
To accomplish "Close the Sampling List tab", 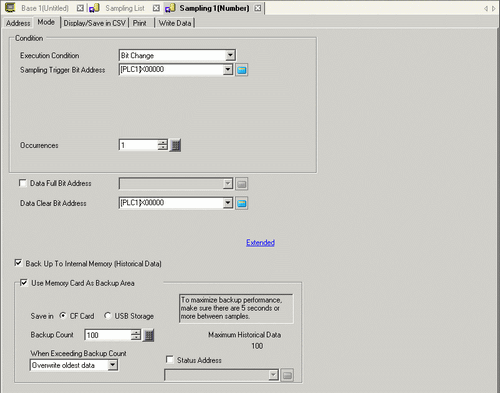I will click(156, 8).
